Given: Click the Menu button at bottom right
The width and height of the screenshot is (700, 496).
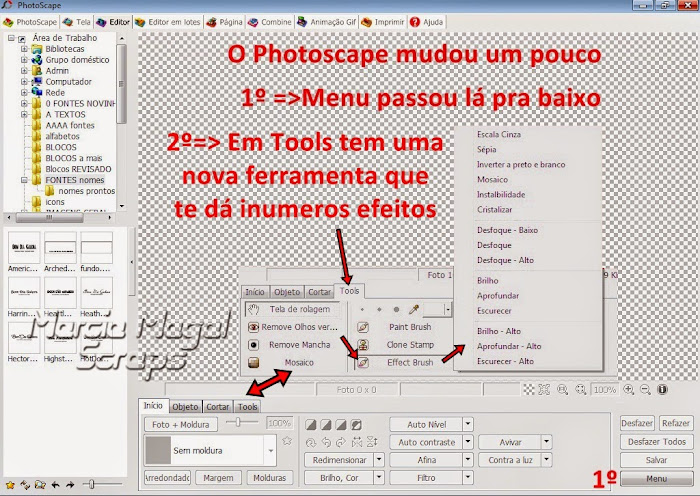Looking at the screenshot, I should (657, 479).
